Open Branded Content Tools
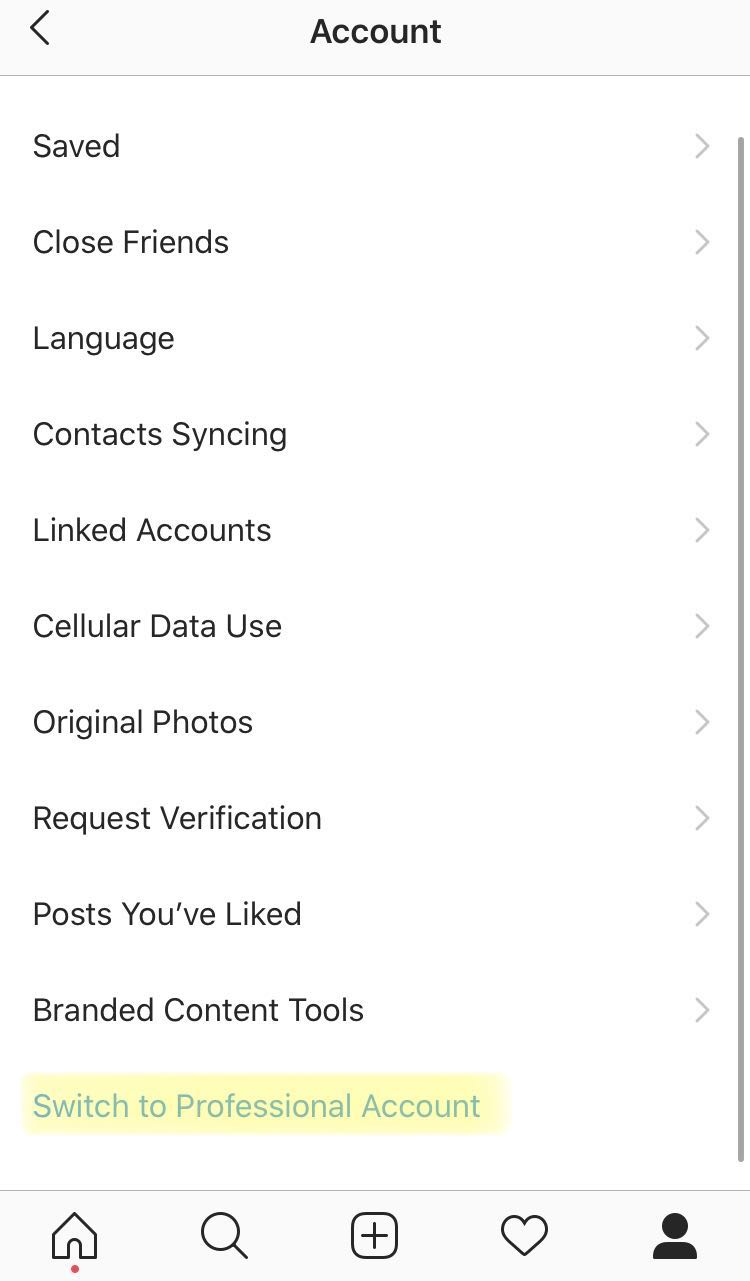The height and width of the screenshot is (1281, 750). click(x=198, y=1010)
